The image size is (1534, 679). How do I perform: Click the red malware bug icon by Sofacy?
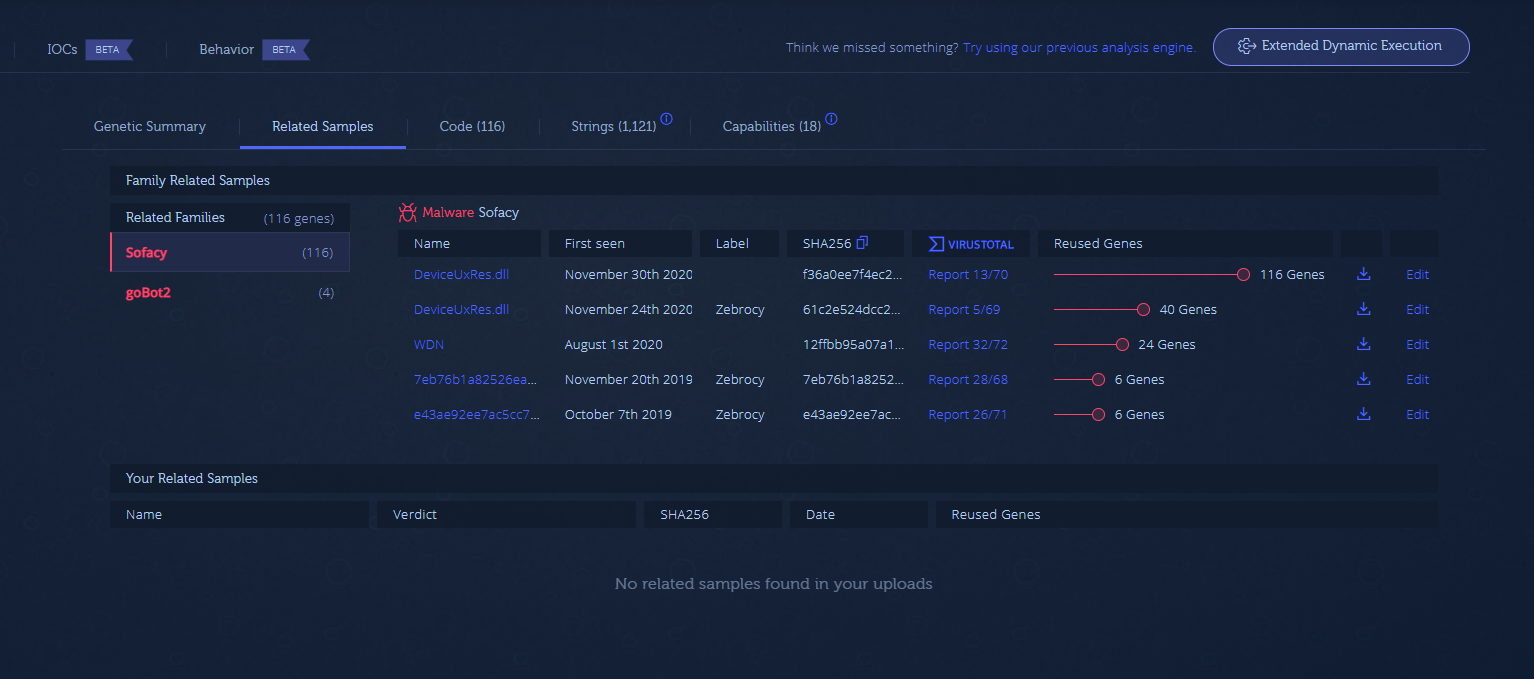click(407, 212)
